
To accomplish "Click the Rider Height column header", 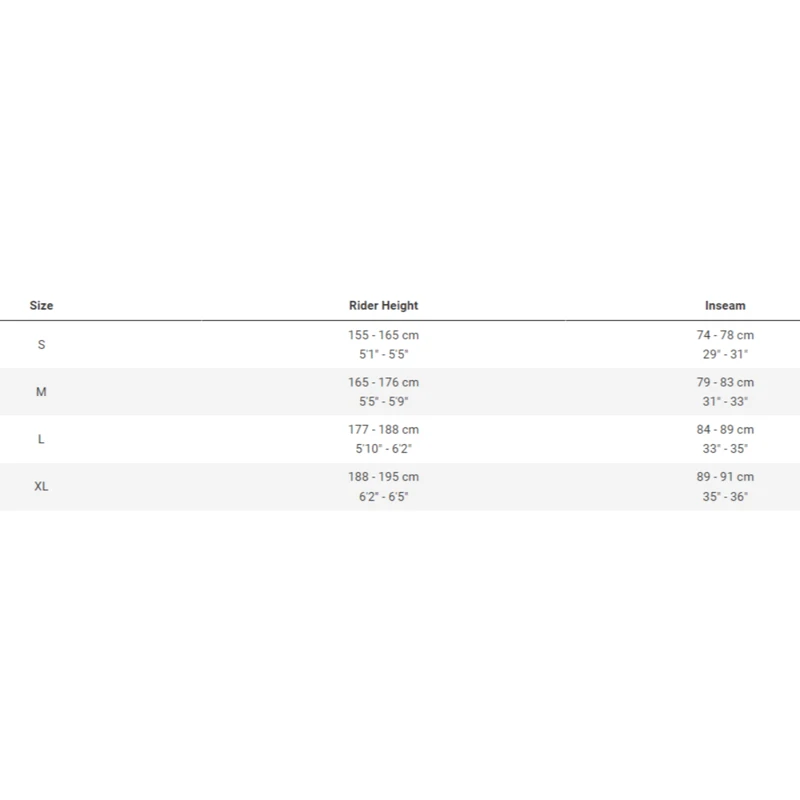I will click(x=384, y=305).
